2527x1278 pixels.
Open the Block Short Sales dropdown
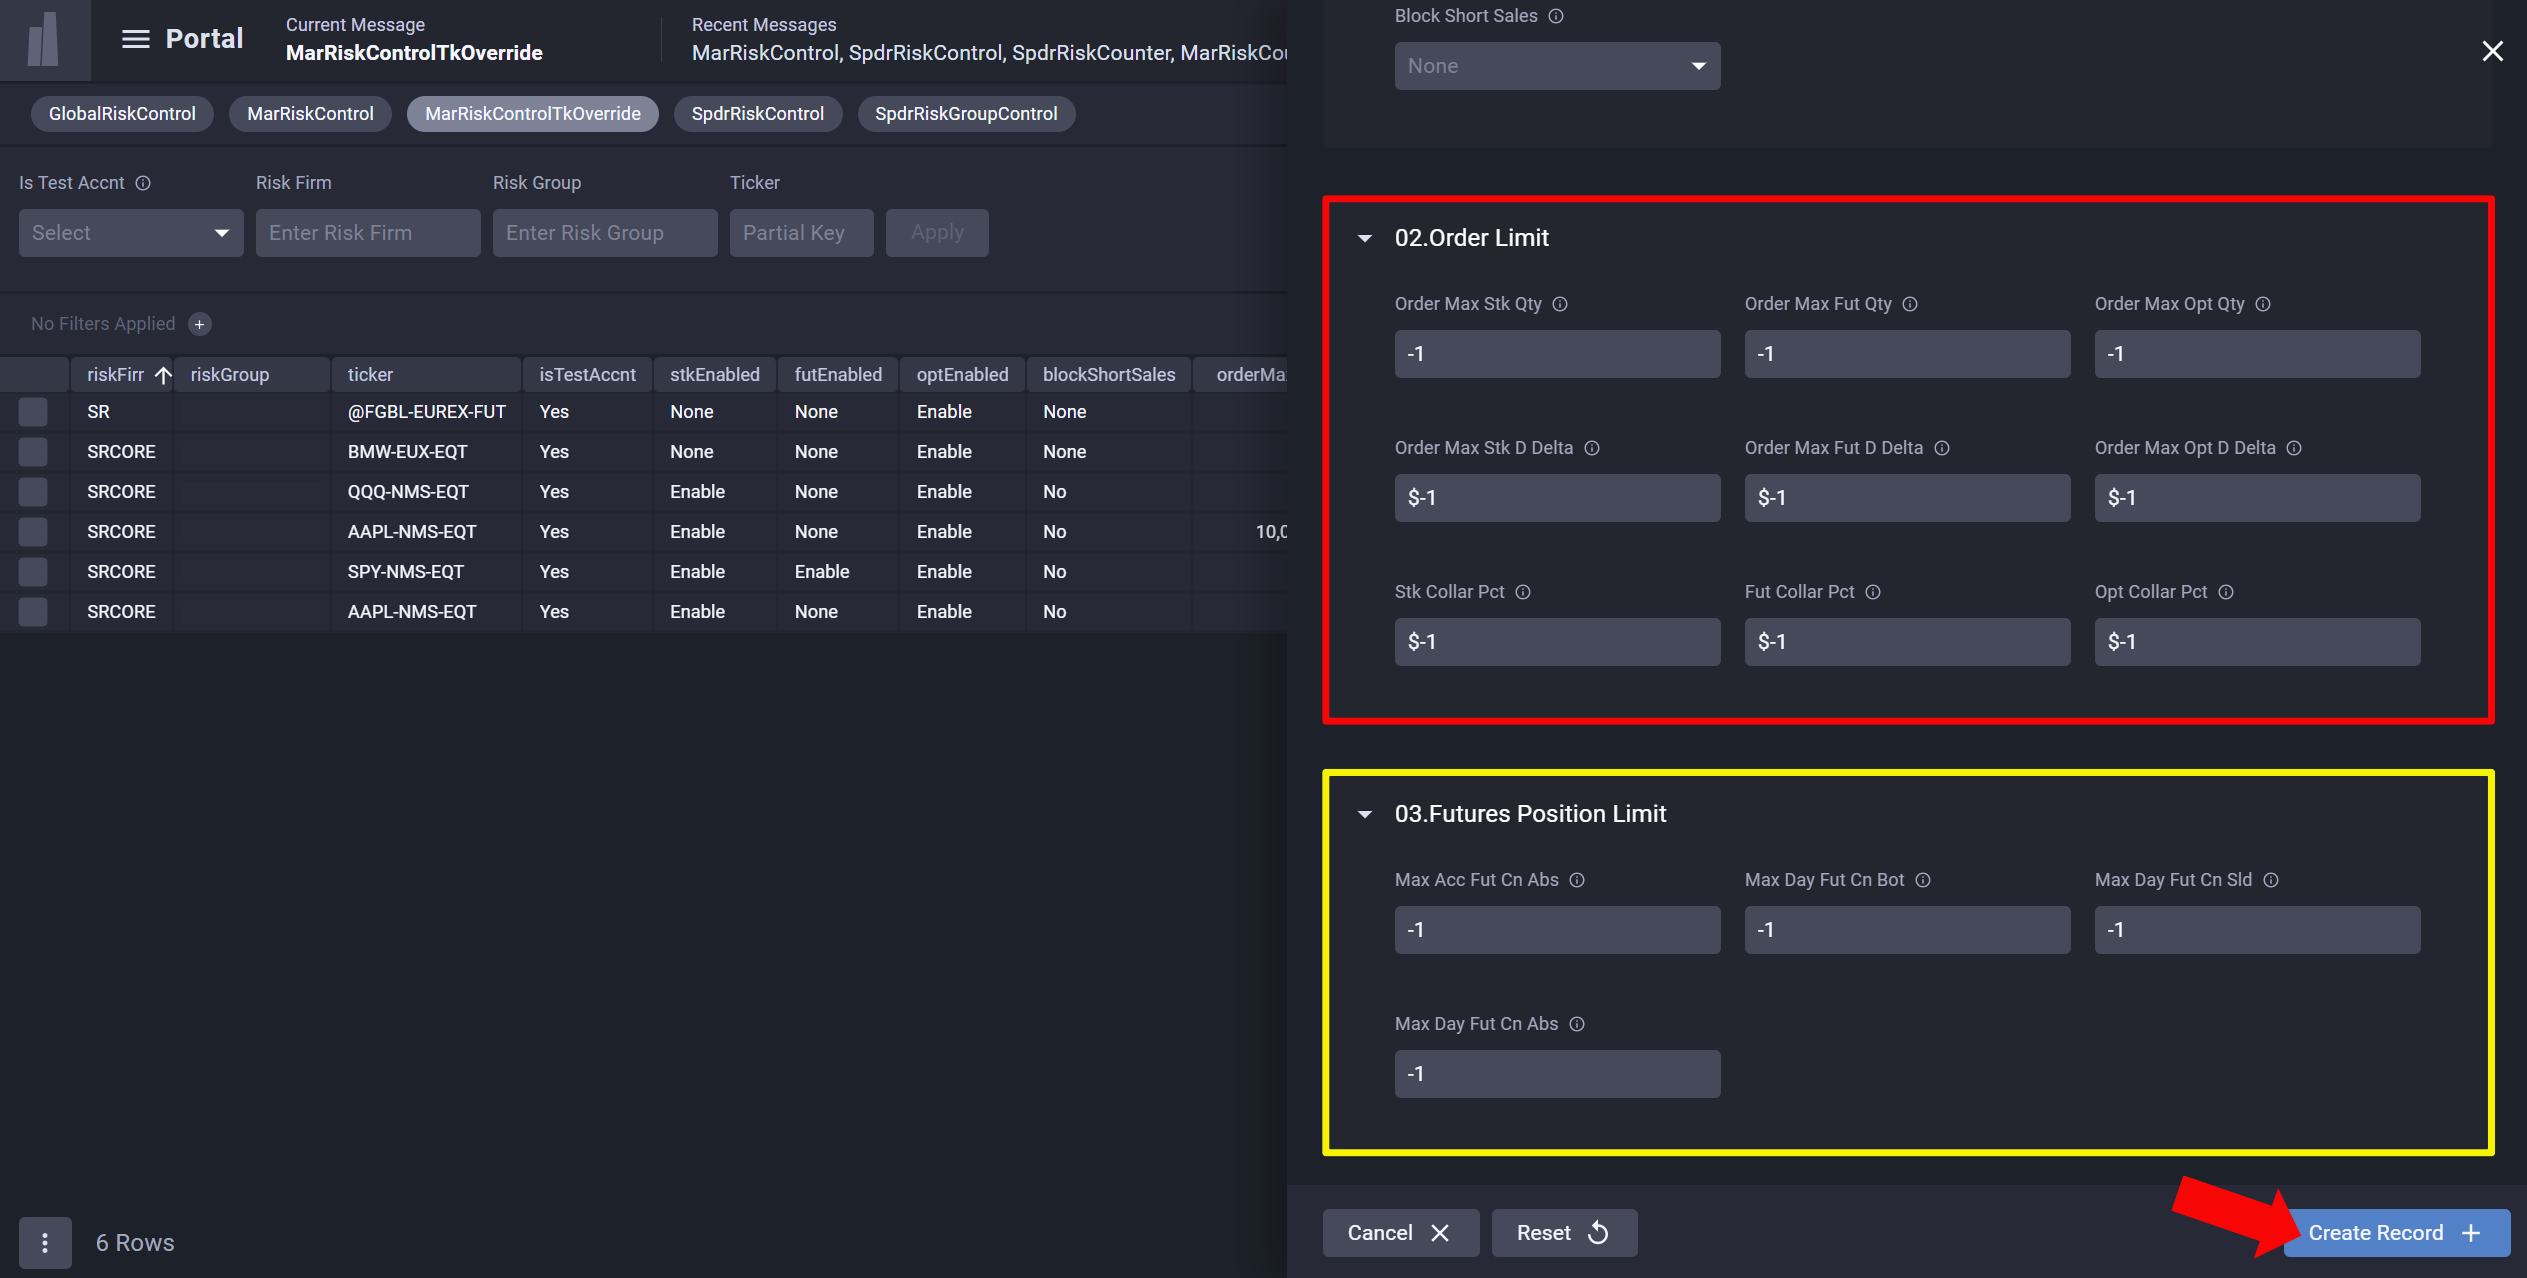coord(1557,66)
